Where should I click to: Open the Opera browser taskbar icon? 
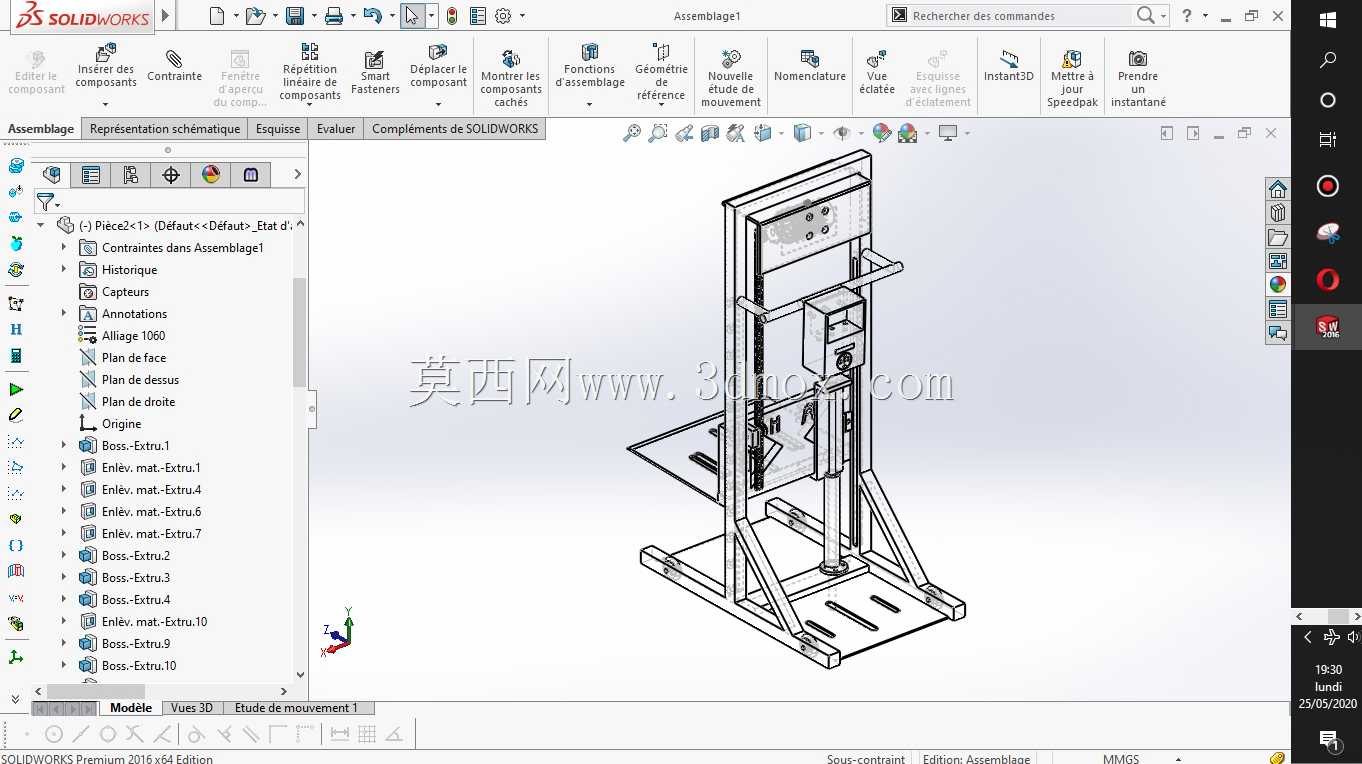point(1328,280)
